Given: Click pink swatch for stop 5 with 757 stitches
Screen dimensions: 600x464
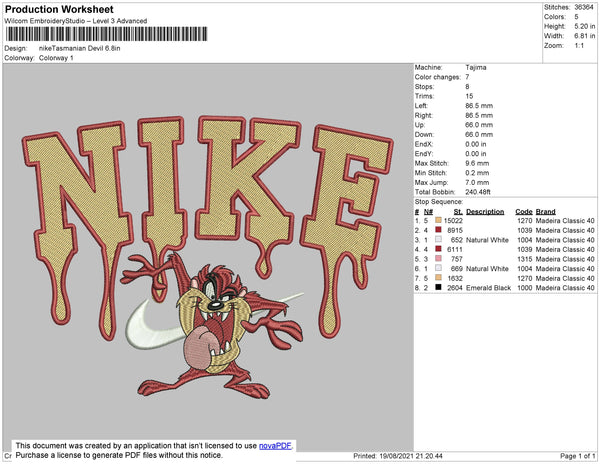Looking at the screenshot, I should (438, 259).
